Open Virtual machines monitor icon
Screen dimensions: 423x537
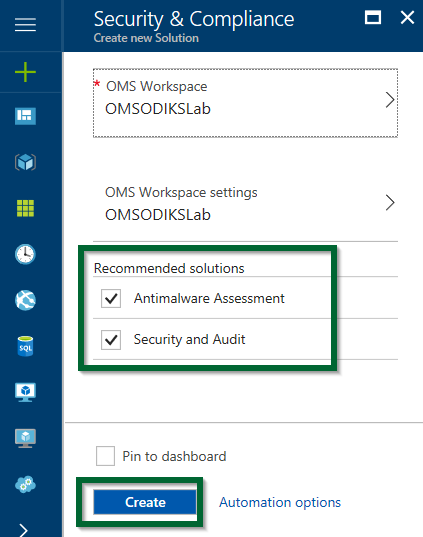(x=25, y=392)
